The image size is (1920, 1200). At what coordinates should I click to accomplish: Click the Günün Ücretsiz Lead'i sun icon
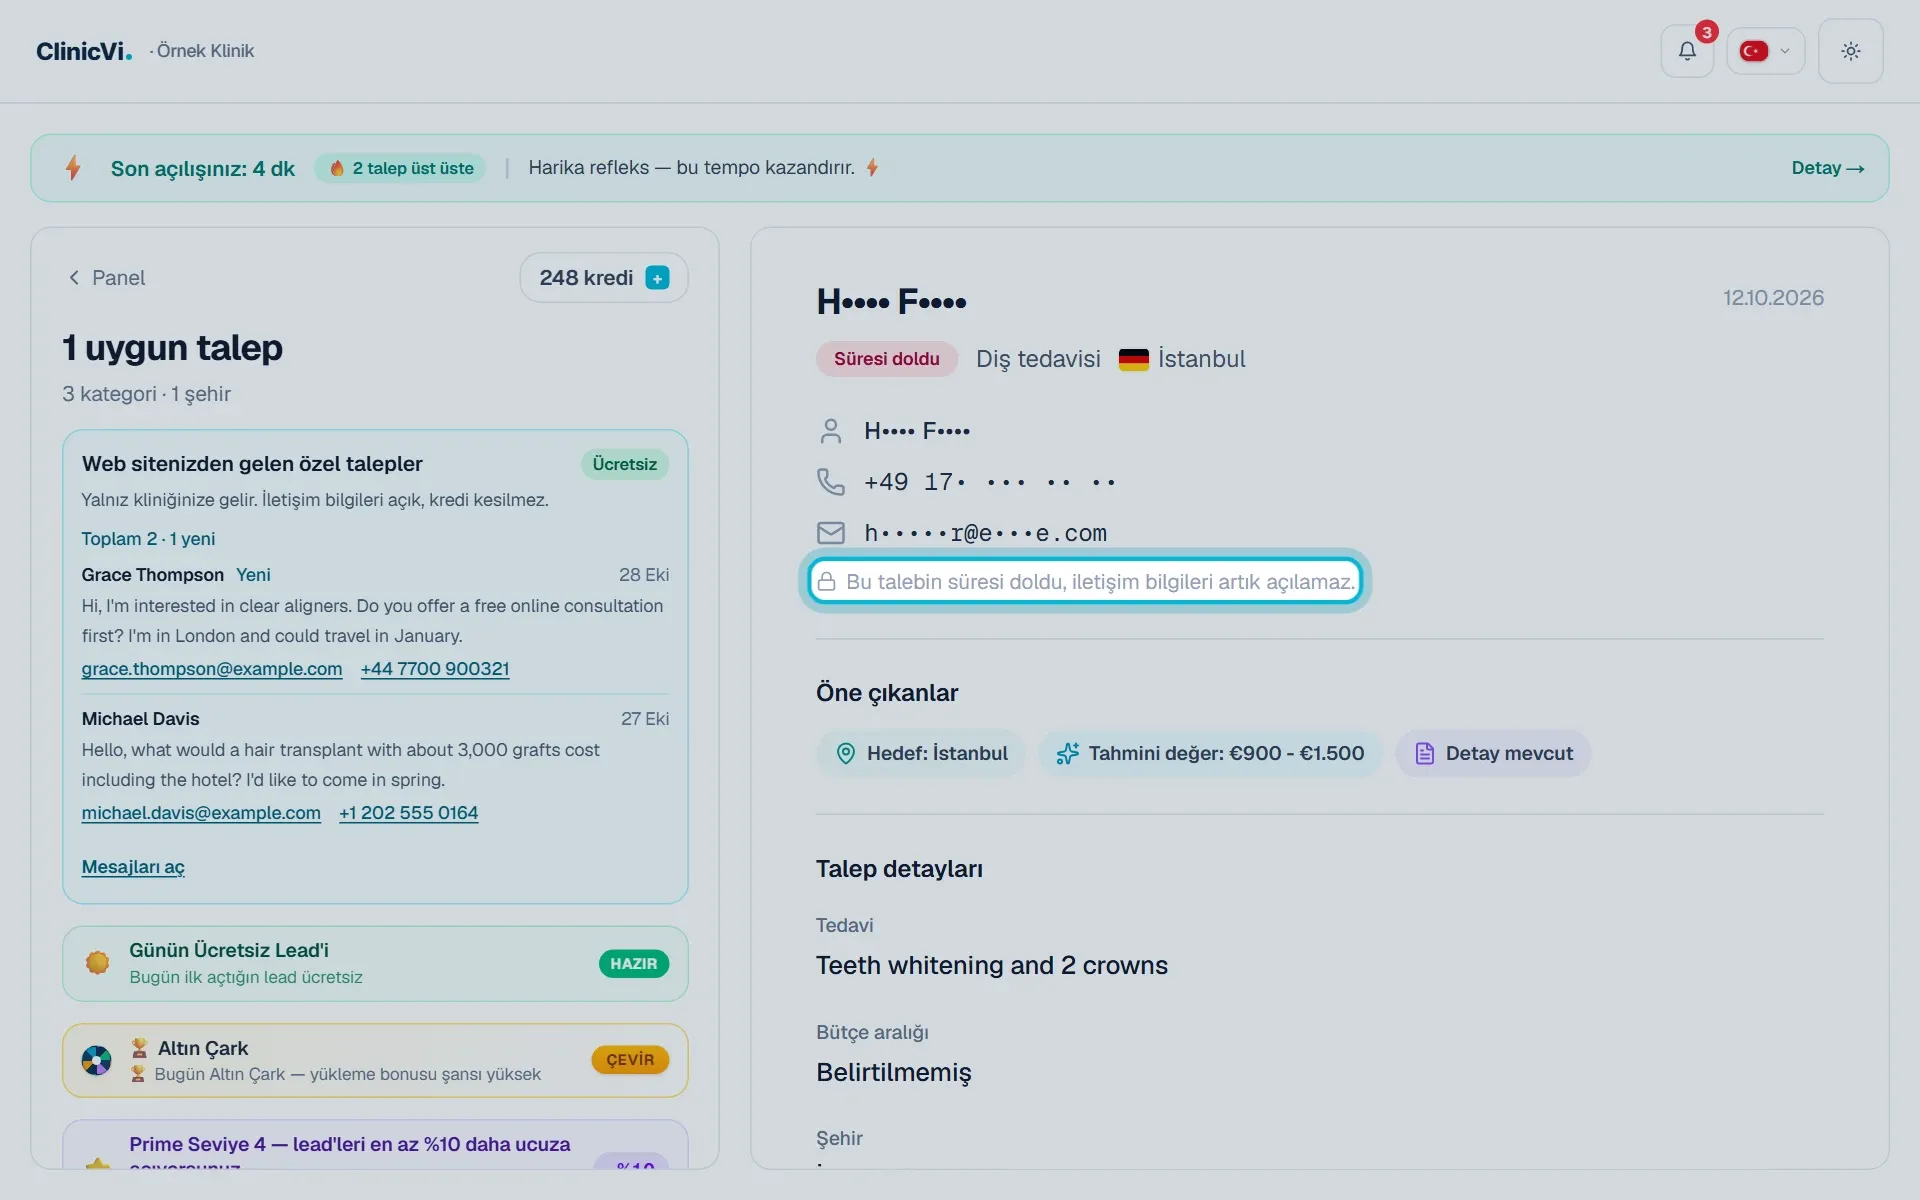[97, 963]
